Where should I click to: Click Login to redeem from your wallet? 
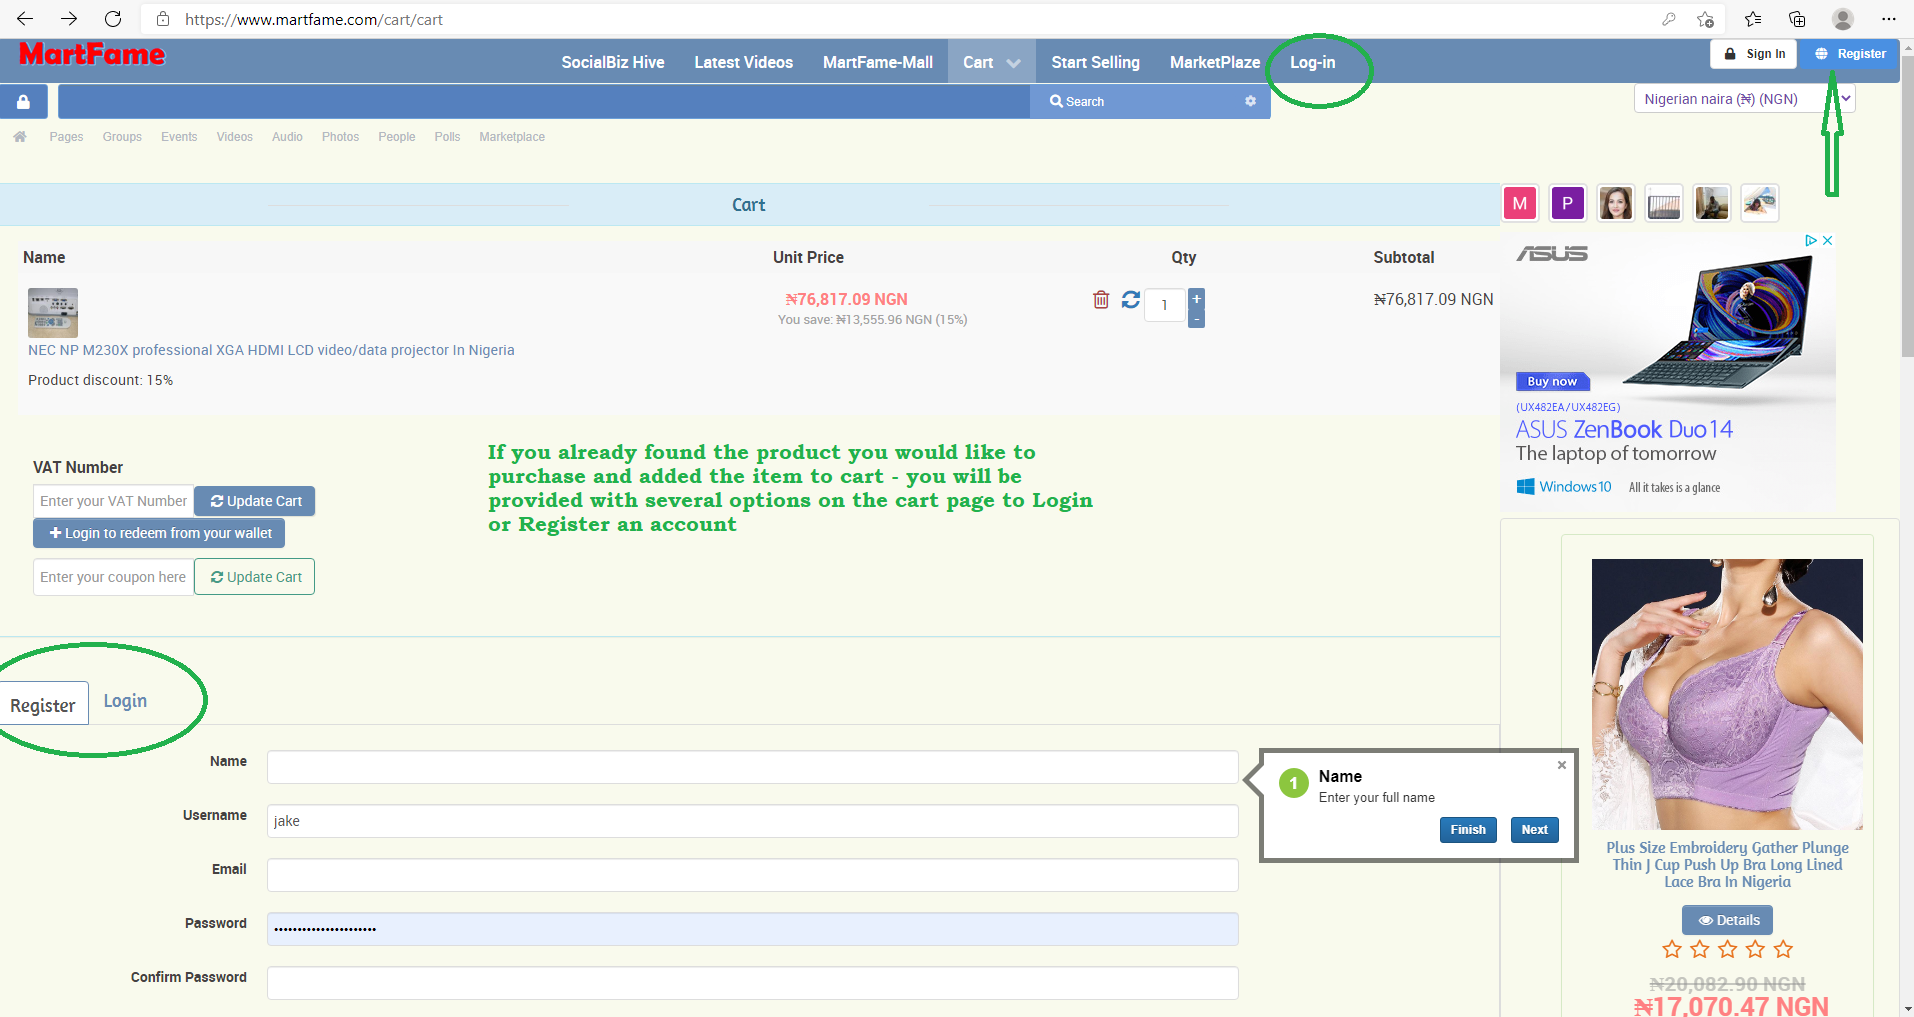point(160,533)
